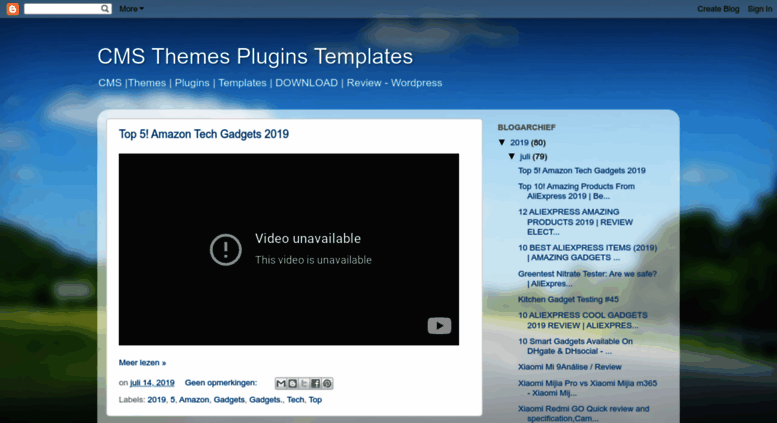Open archive link Xiaomi Mi 9Análise / Review
The image size is (777, 423).
[570, 367]
